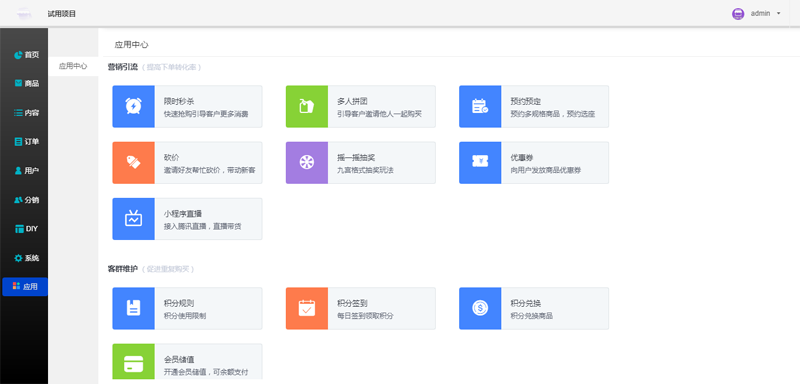Viewport: 800px width, 384px height.
Task: Go to 首页 in the sidebar
Action: 27,55
